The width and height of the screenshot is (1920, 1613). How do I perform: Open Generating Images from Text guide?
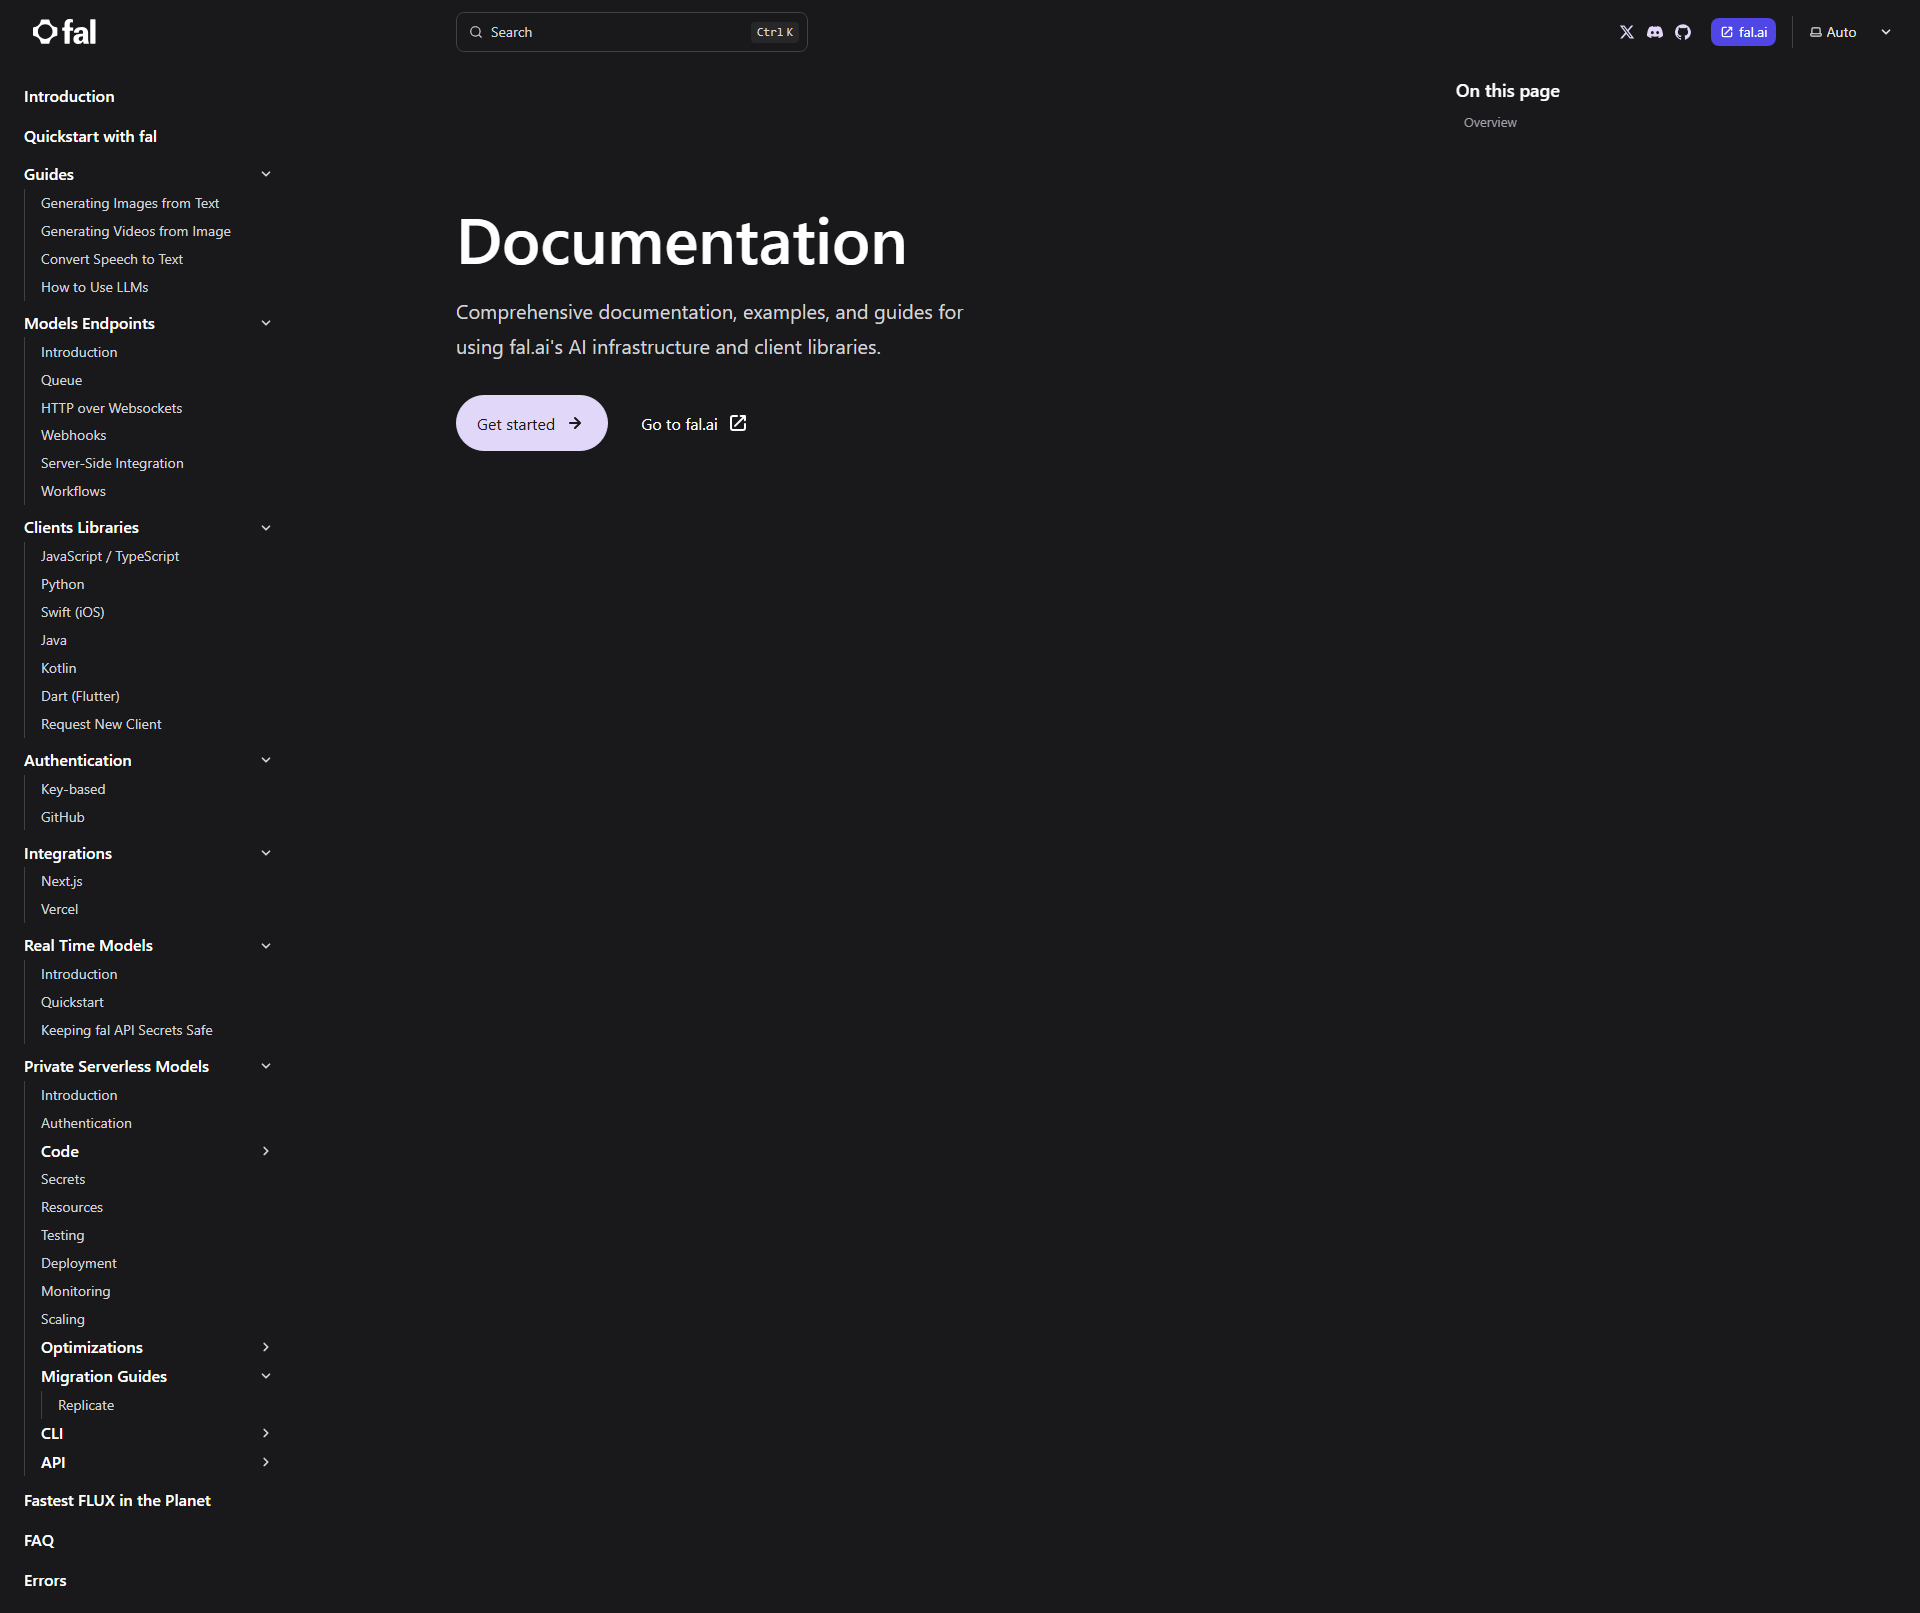(130, 203)
